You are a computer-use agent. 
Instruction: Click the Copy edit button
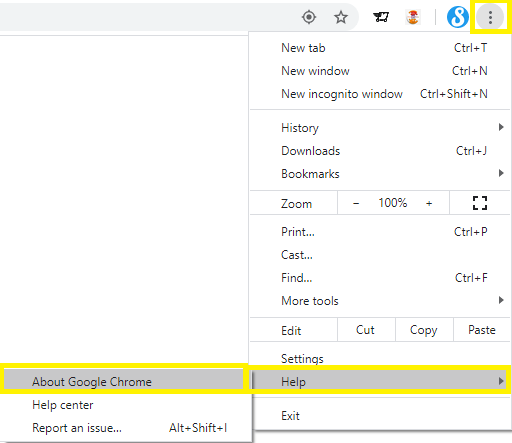point(424,330)
